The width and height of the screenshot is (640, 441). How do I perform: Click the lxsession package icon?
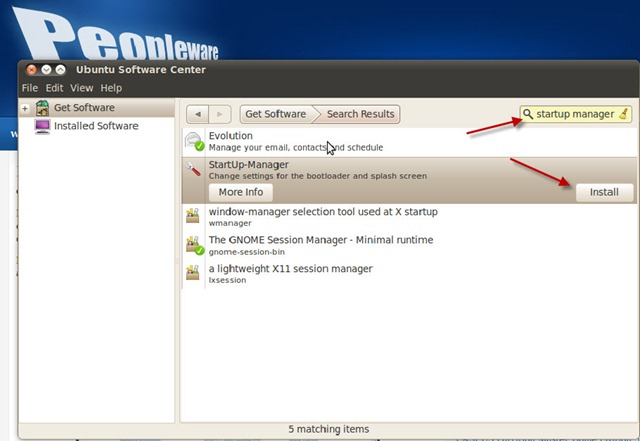[193, 272]
